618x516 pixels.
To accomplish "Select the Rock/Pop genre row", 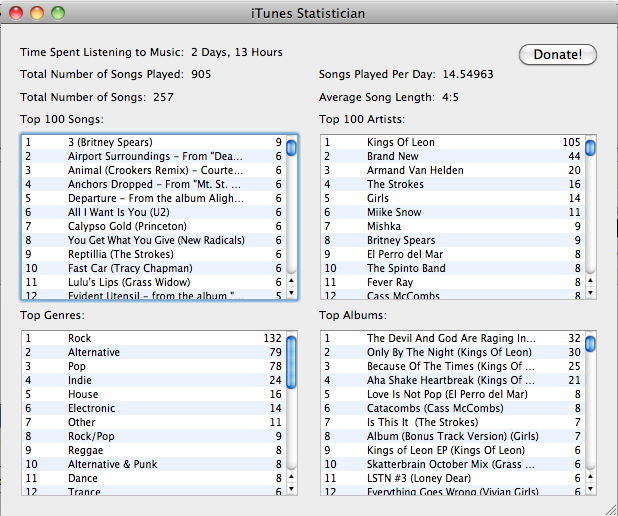I will 154,436.
